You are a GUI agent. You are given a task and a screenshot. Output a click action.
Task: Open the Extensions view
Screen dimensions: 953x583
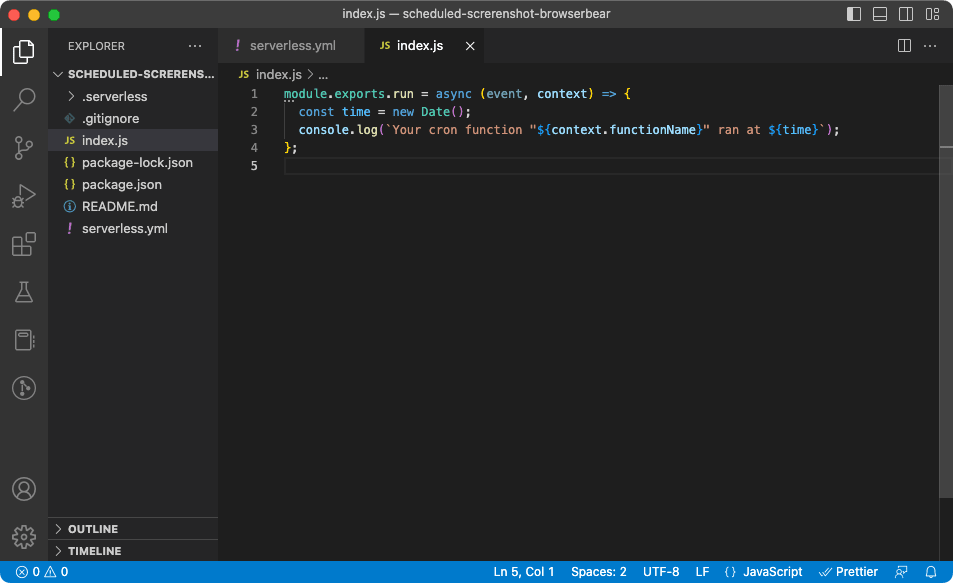click(23, 244)
